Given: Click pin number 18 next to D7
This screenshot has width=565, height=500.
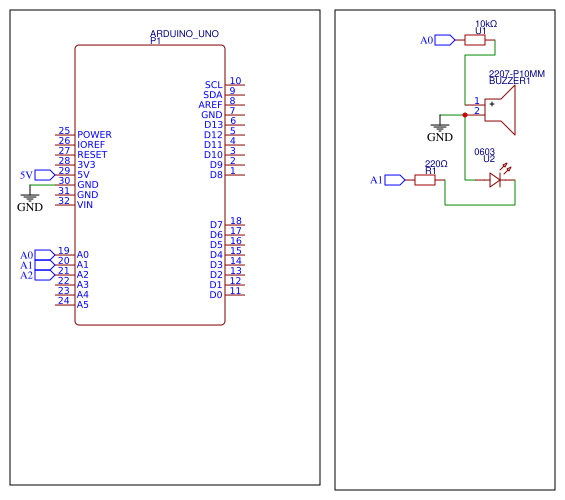Looking at the screenshot, I should tap(236, 221).
